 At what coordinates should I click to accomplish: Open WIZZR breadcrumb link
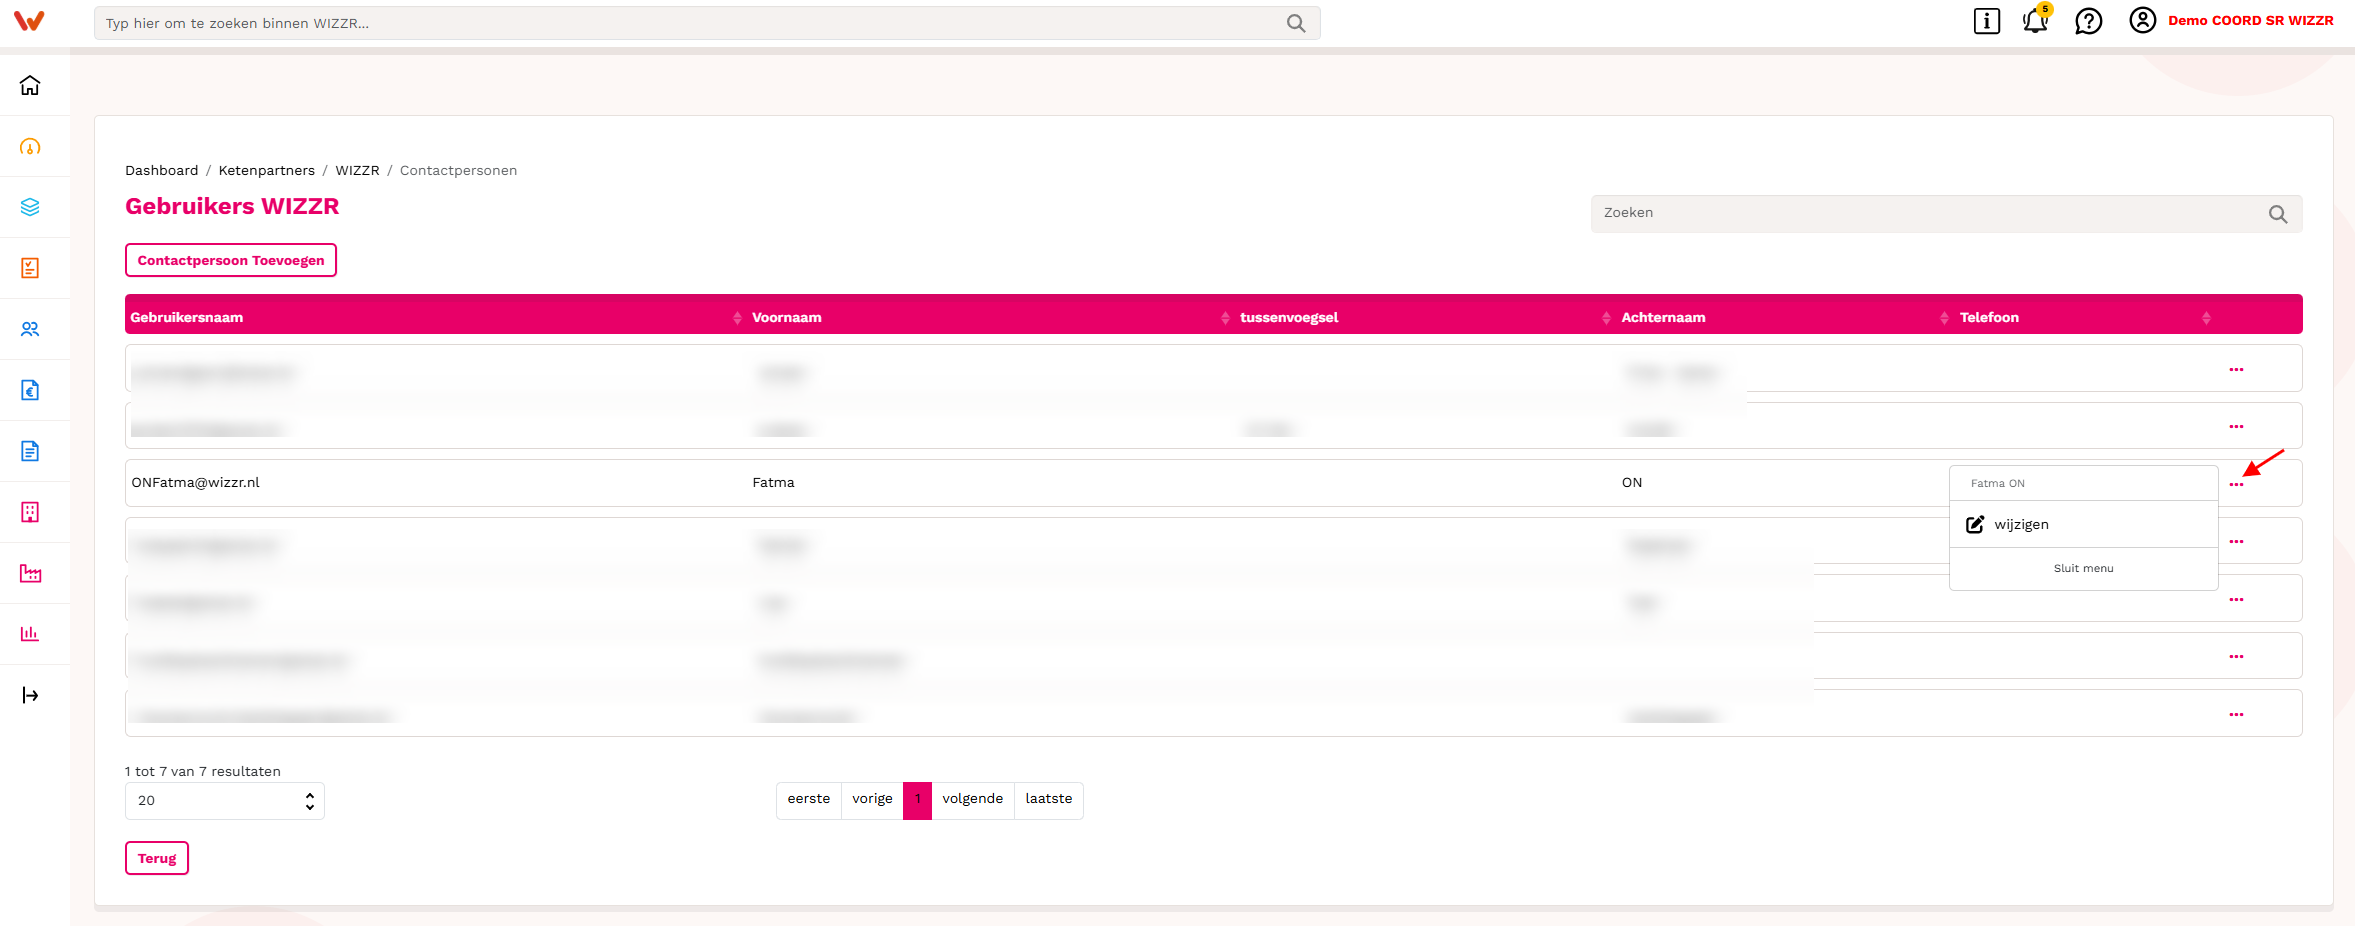pyautogui.click(x=357, y=170)
